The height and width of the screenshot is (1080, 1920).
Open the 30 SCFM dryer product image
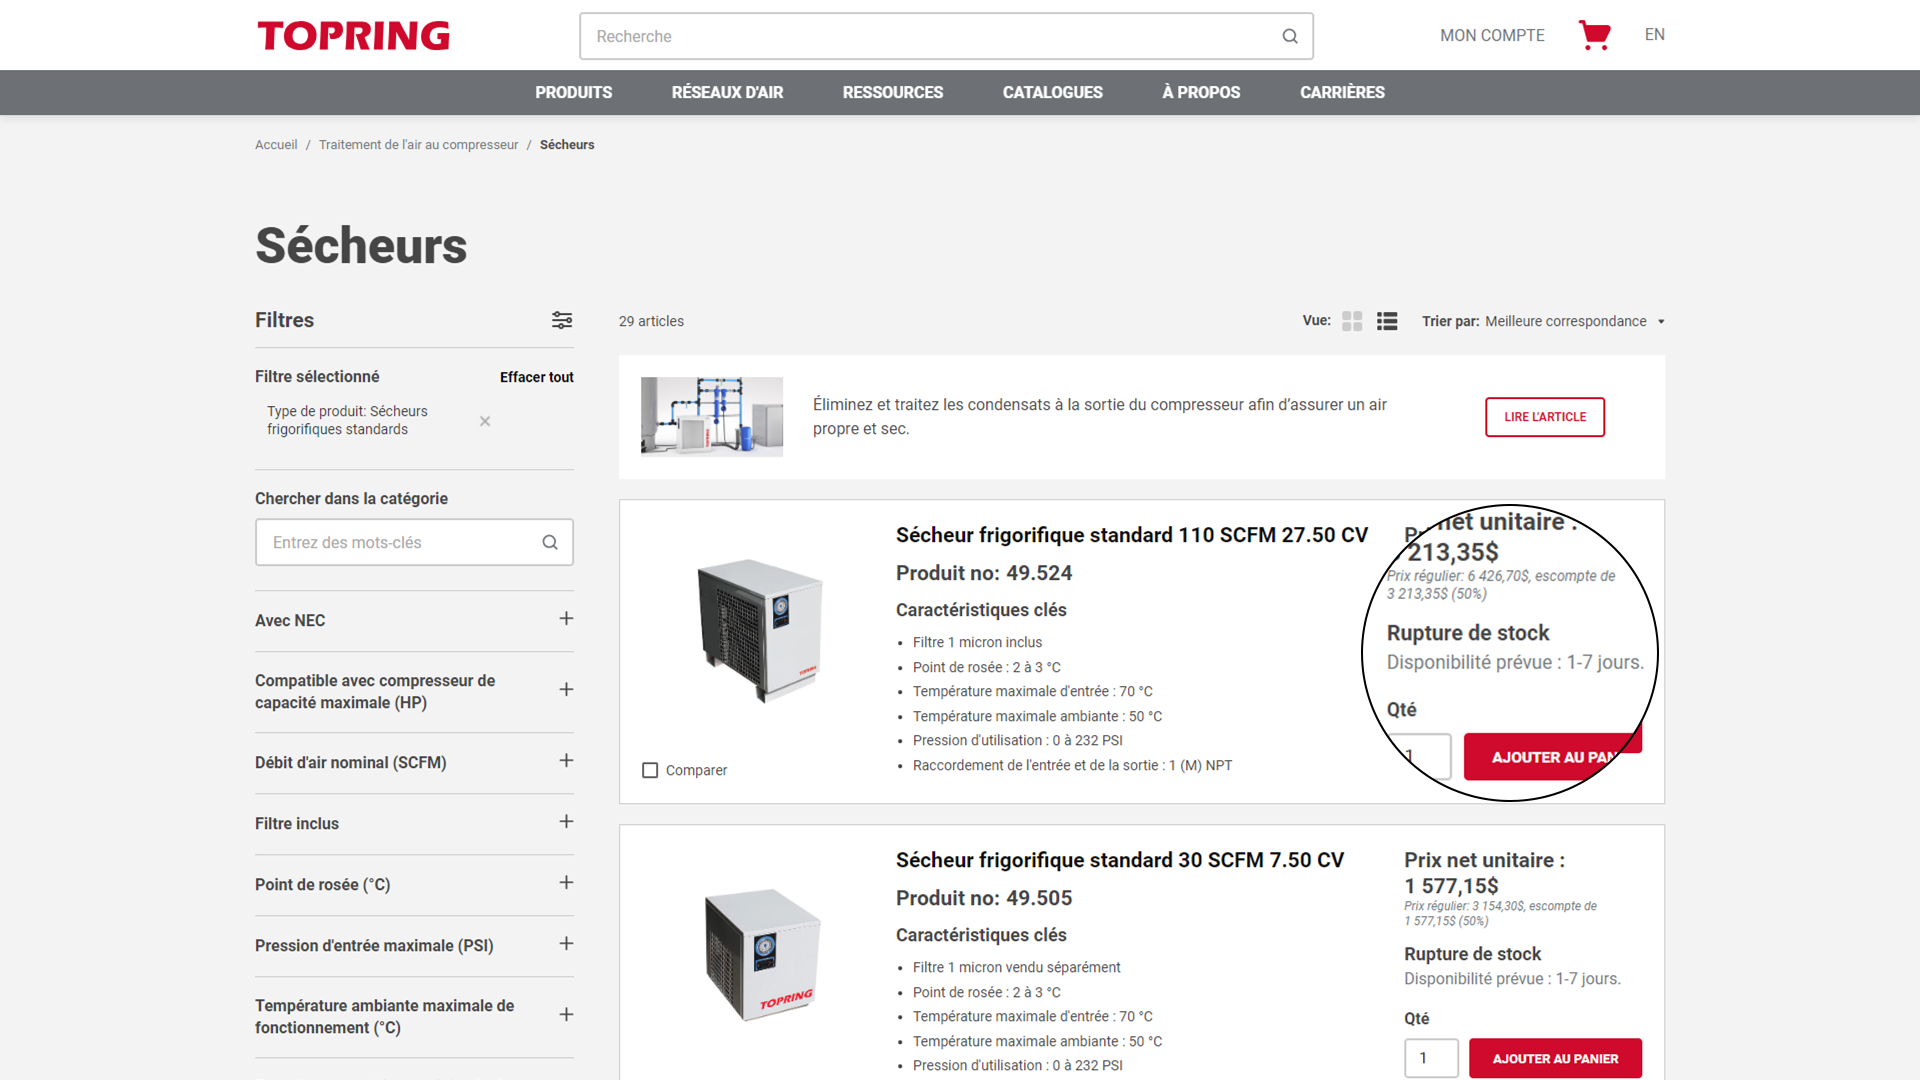pyautogui.click(x=762, y=953)
